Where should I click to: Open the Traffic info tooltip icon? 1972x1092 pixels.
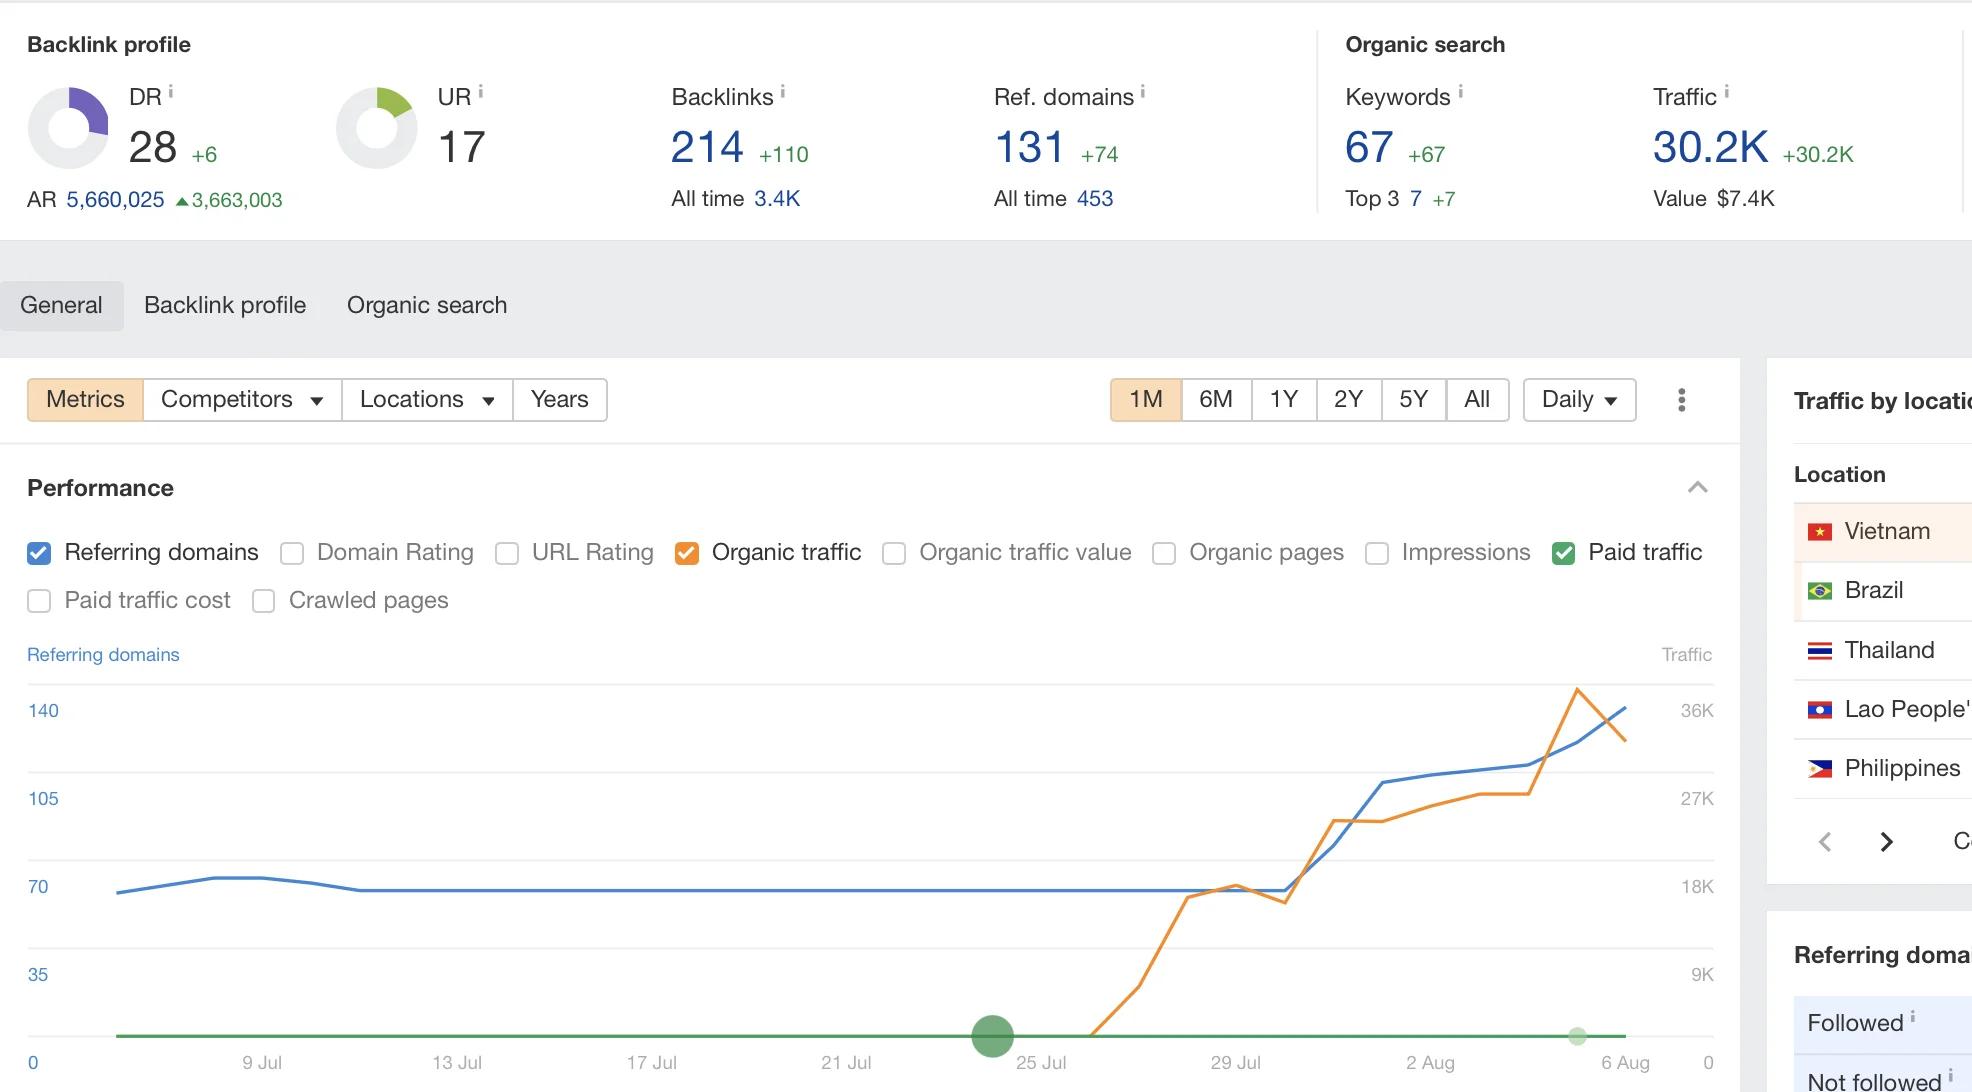click(1727, 92)
